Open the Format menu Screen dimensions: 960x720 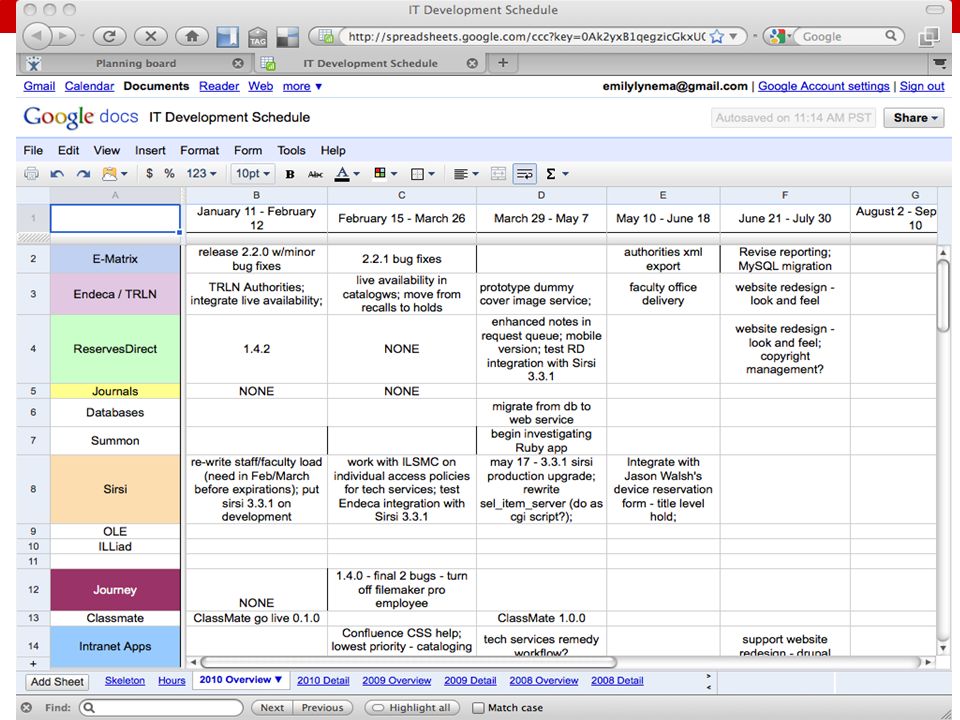(x=200, y=151)
